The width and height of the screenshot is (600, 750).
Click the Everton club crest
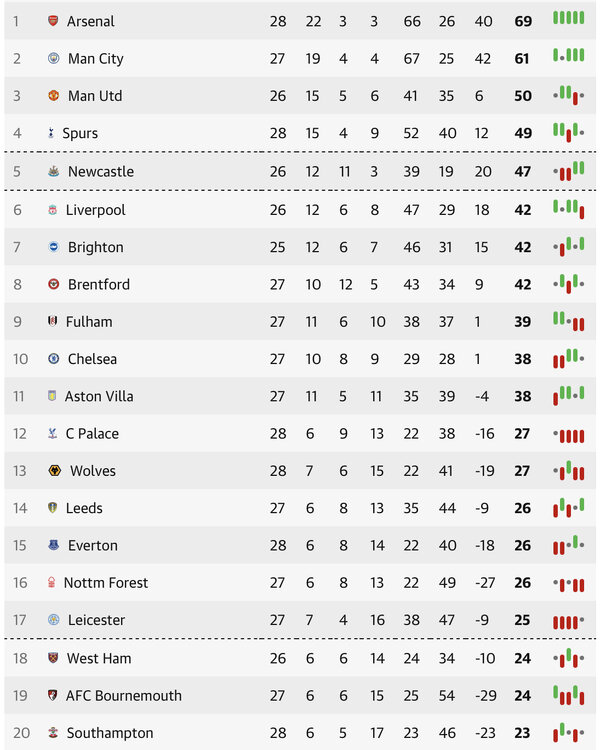tap(54, 546)
